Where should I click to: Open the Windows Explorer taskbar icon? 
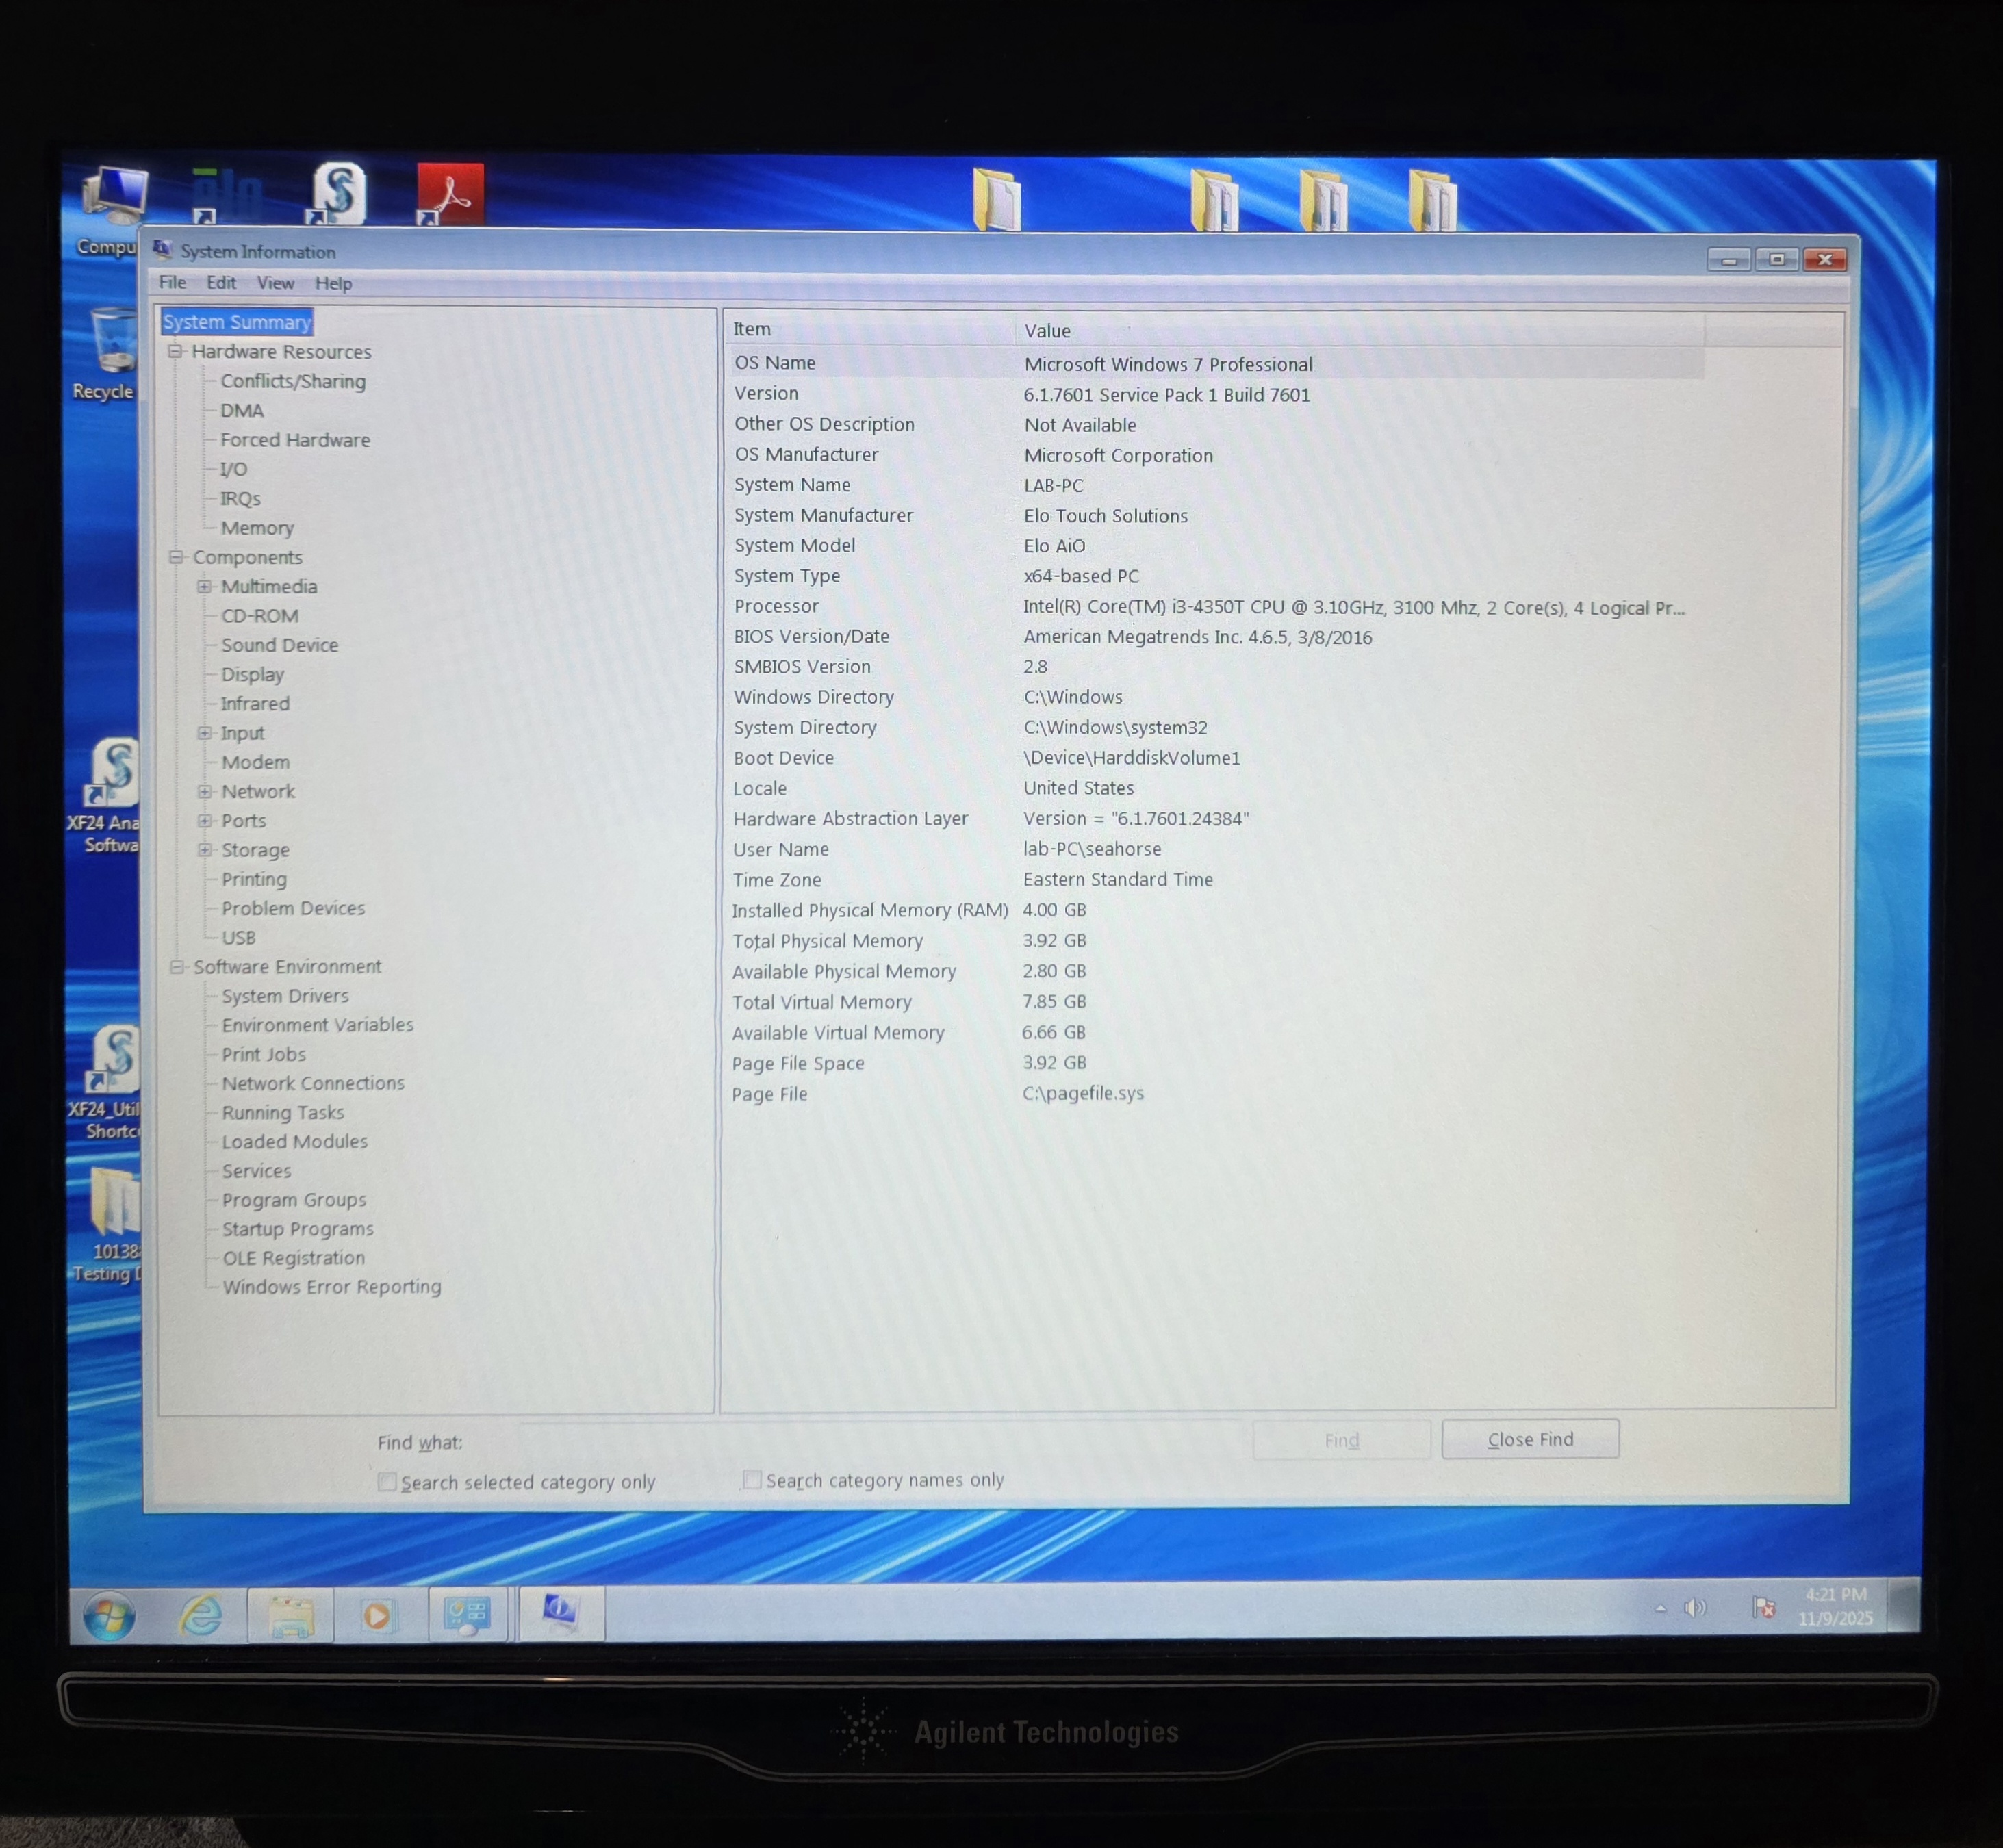[291, 1616]
